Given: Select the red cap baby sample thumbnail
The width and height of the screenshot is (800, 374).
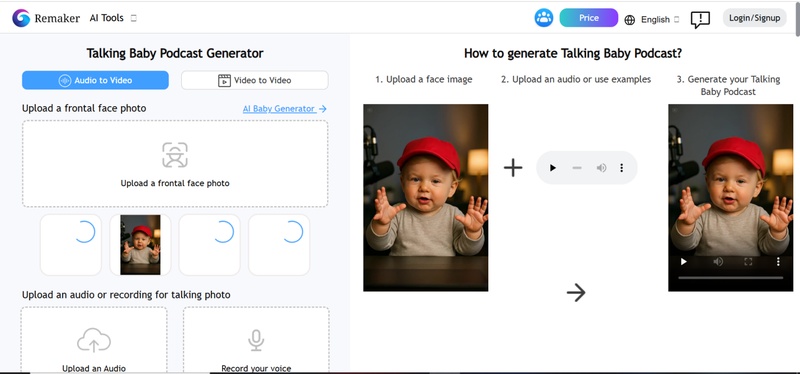Looking at the screenshot, I should 140,245.
